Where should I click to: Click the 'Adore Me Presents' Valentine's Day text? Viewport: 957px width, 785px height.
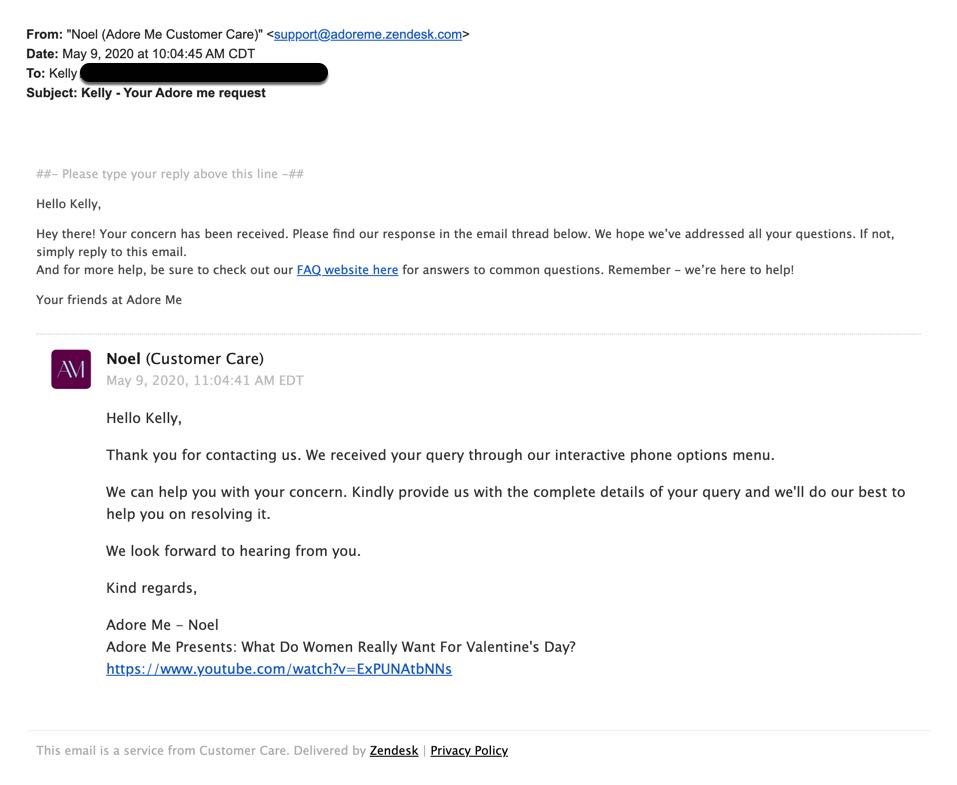[340, 647]
